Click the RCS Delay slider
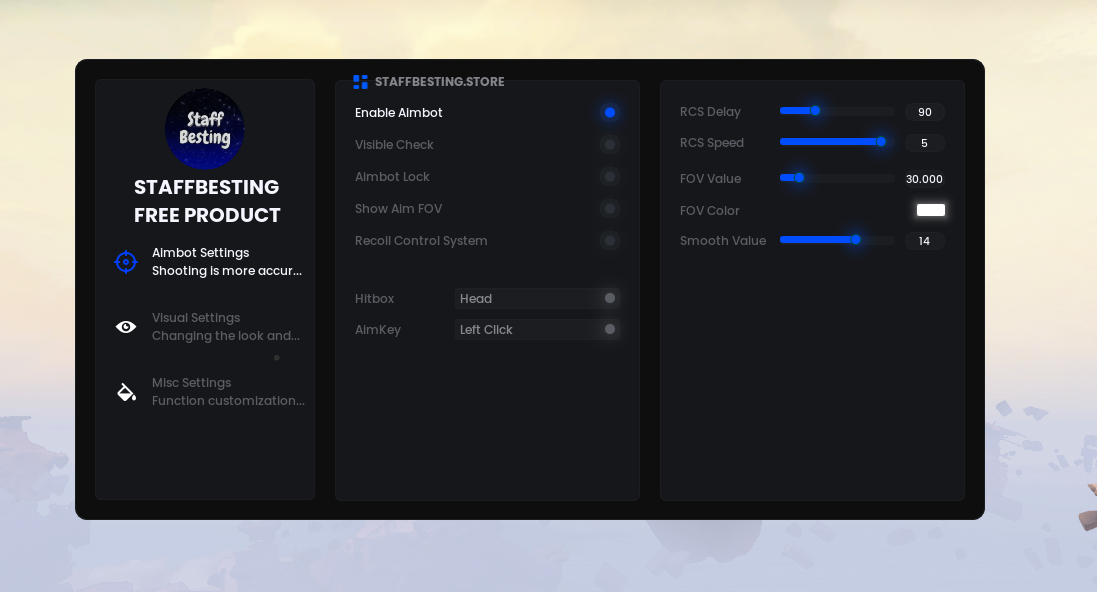This screenshot has width=1097, height=592. (837, 111)
